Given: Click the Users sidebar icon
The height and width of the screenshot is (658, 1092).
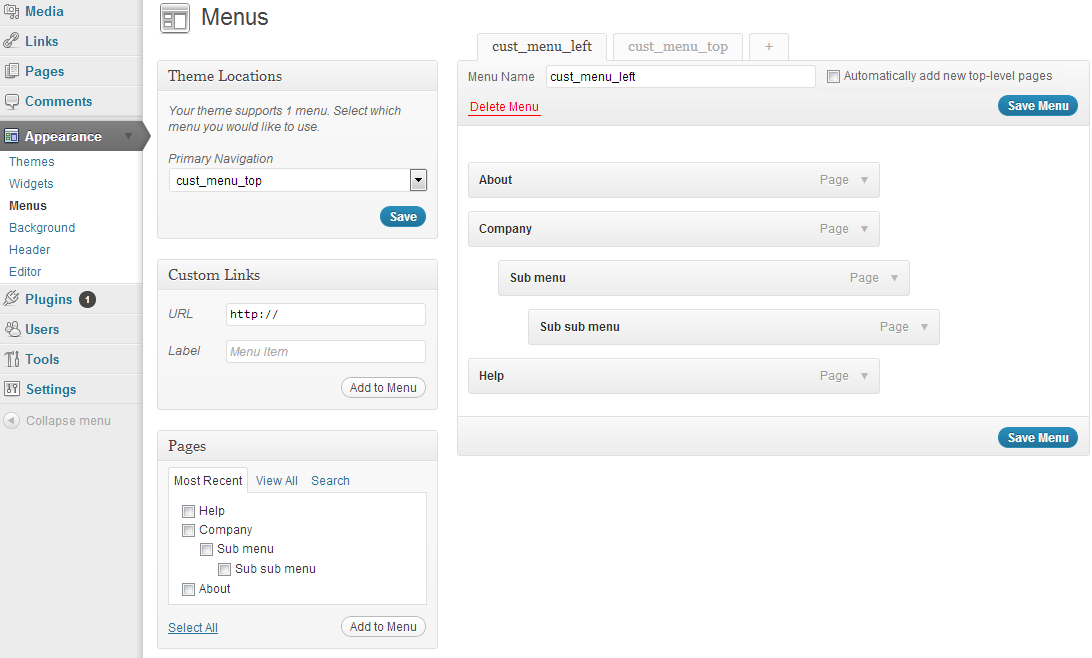Looking at the screenshot, I should [12, 329].
